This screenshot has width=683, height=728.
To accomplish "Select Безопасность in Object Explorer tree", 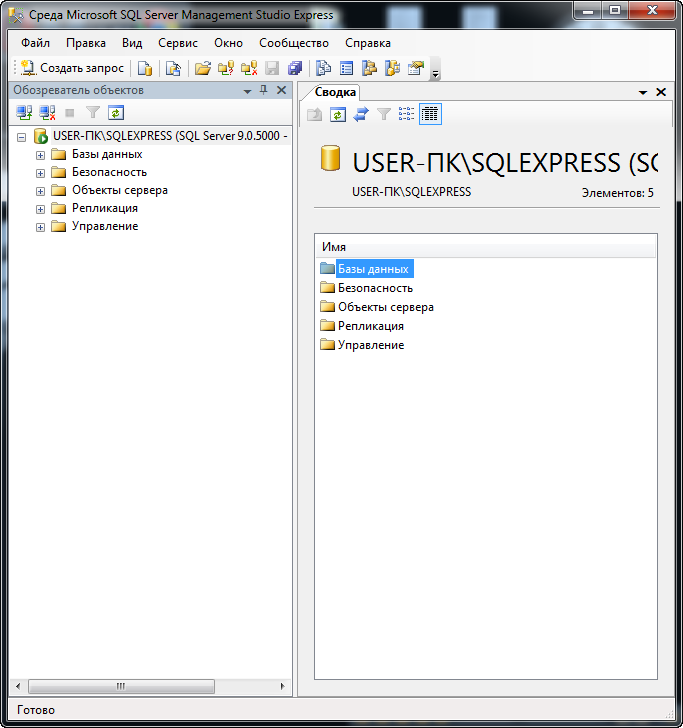I will (x=109, y=172).
